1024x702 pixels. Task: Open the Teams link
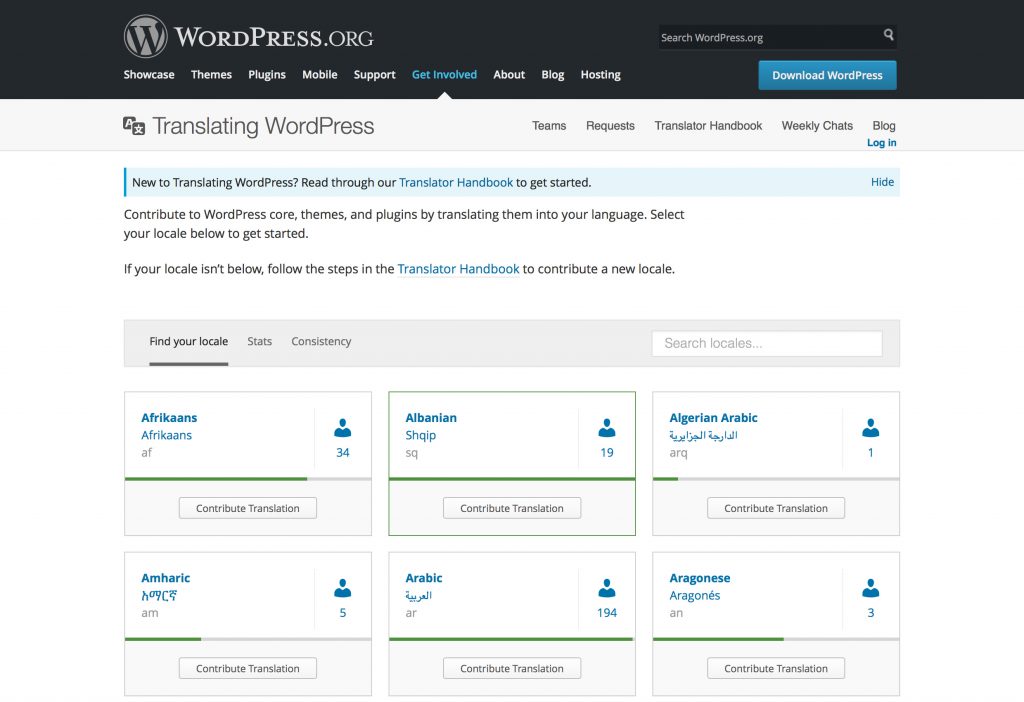(x=549, y=125)
